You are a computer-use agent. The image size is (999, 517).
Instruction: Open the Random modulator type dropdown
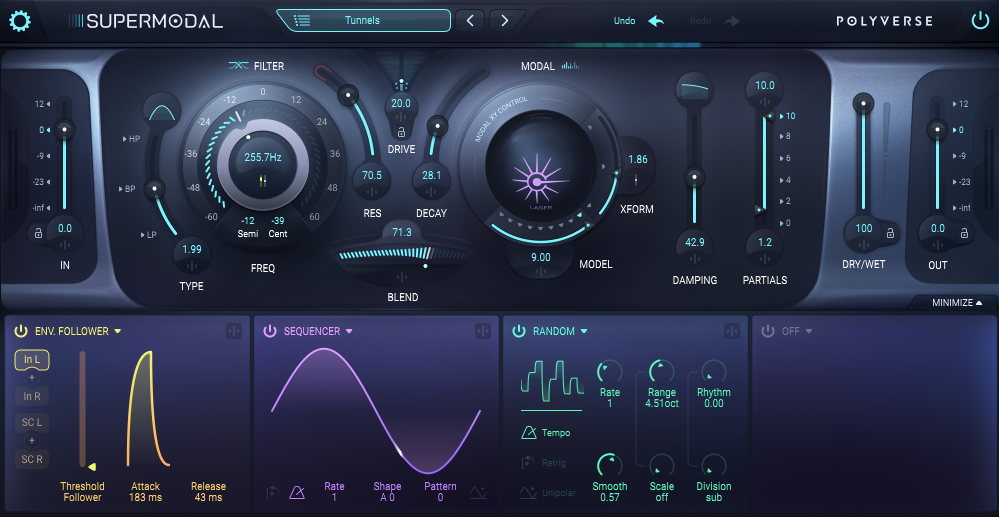pyautogui.click(x=584, y=331)
